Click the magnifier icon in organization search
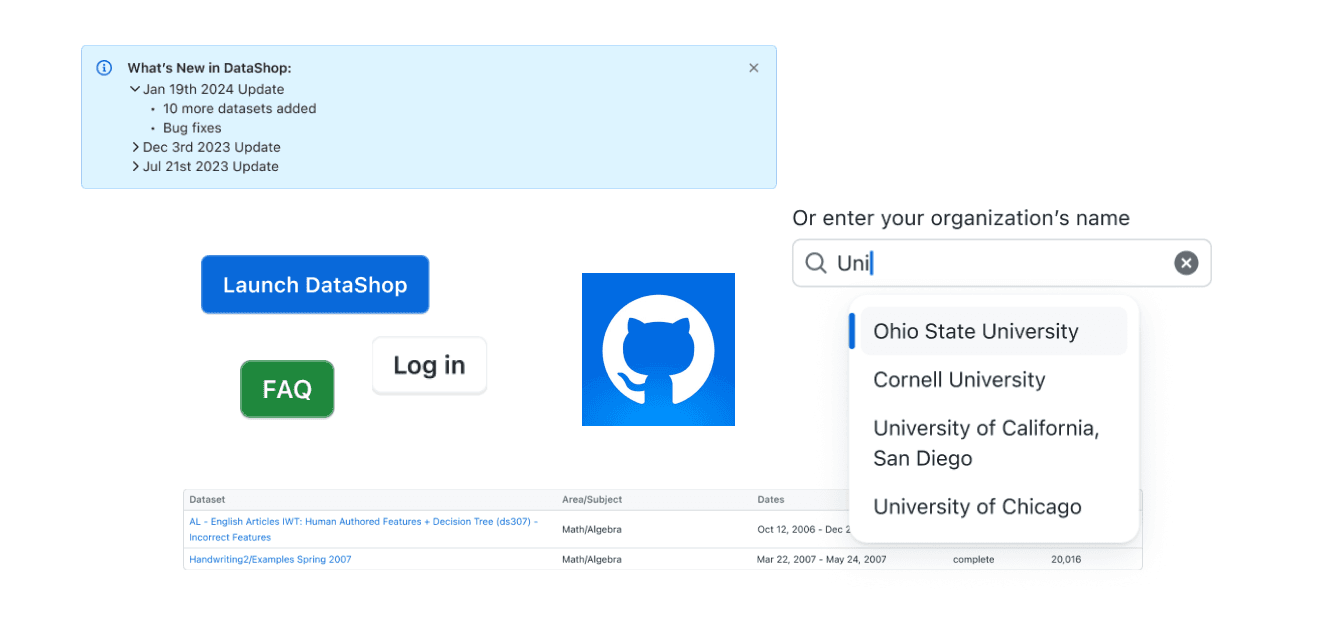Screen dimensions: 1323x636 click(x=816, y=263)
